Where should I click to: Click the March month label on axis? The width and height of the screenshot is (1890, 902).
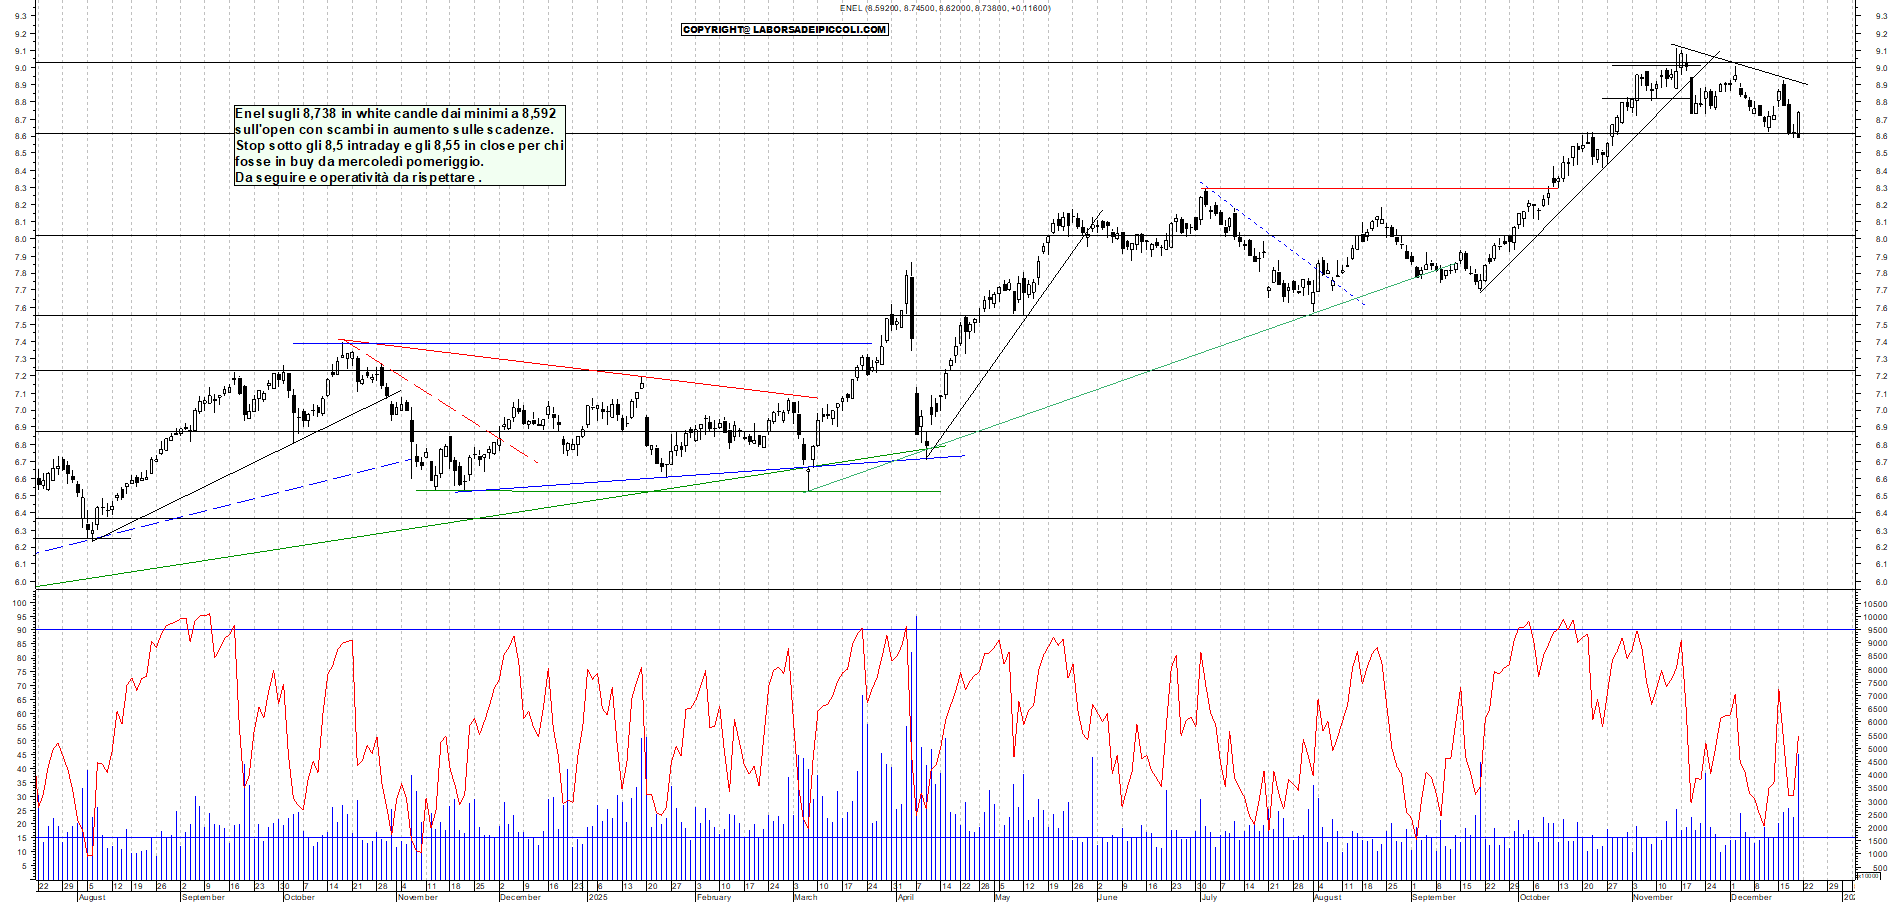coord(805,897)
